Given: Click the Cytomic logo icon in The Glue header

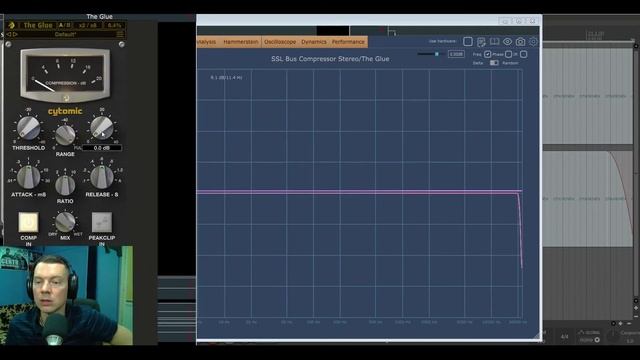Looking at the screenshot, I should (11, 25).
